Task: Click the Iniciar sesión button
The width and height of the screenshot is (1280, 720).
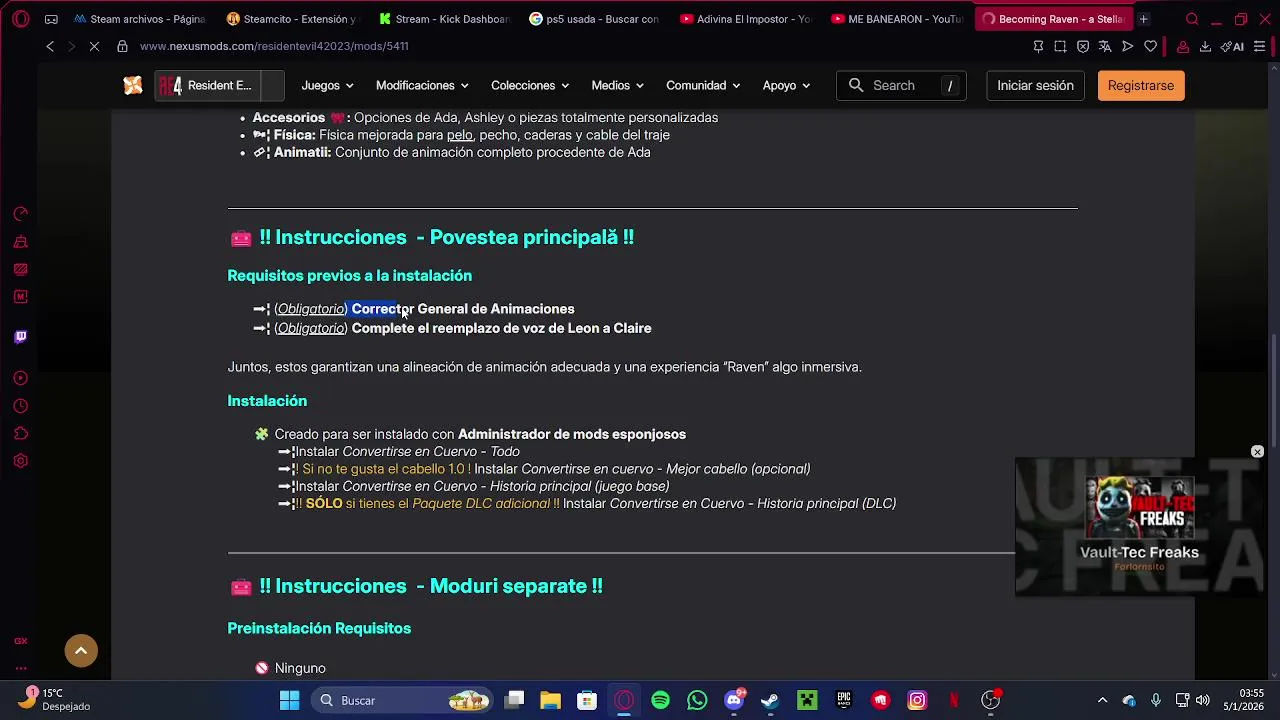Action: coord(1035,86)
